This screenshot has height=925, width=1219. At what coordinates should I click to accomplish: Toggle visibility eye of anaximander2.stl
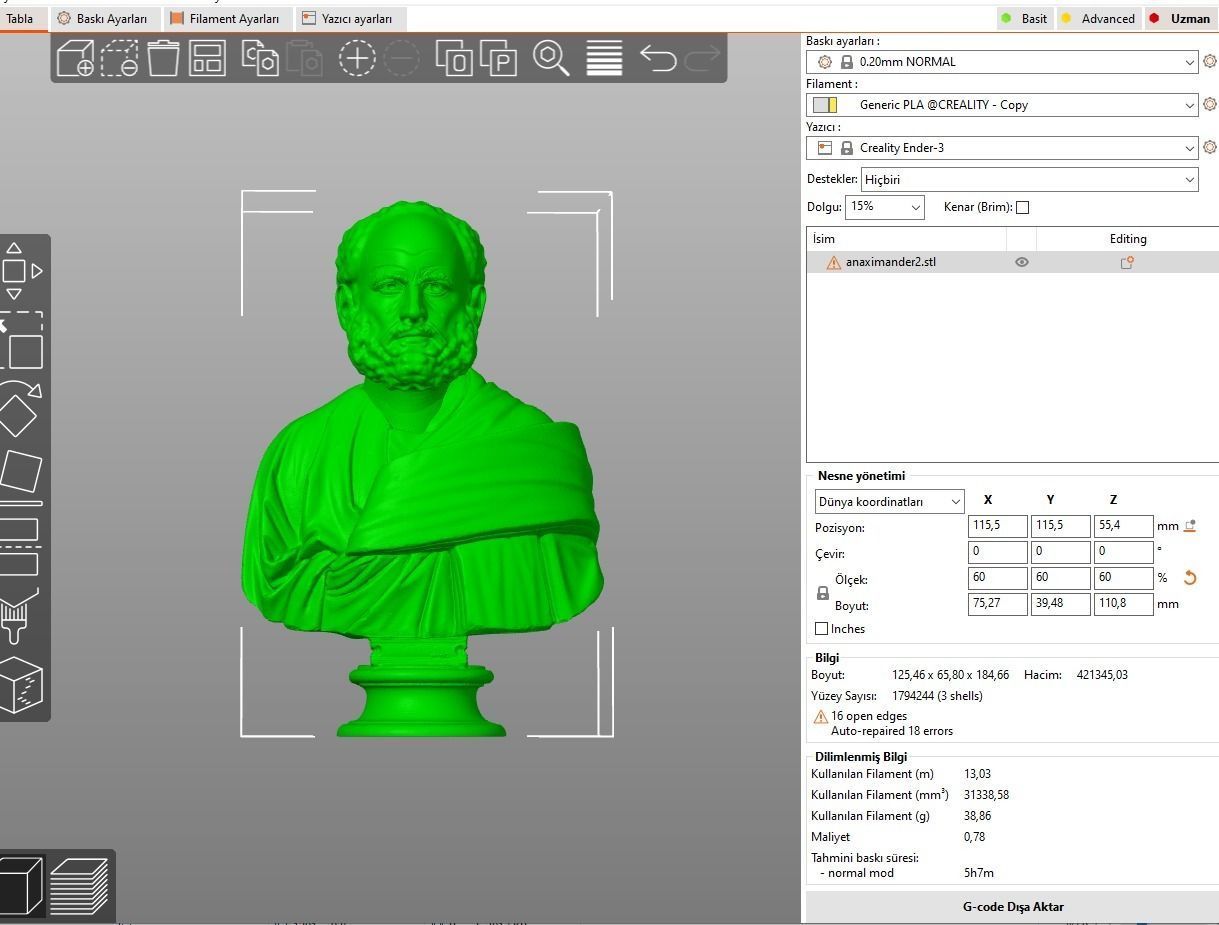1022,262
